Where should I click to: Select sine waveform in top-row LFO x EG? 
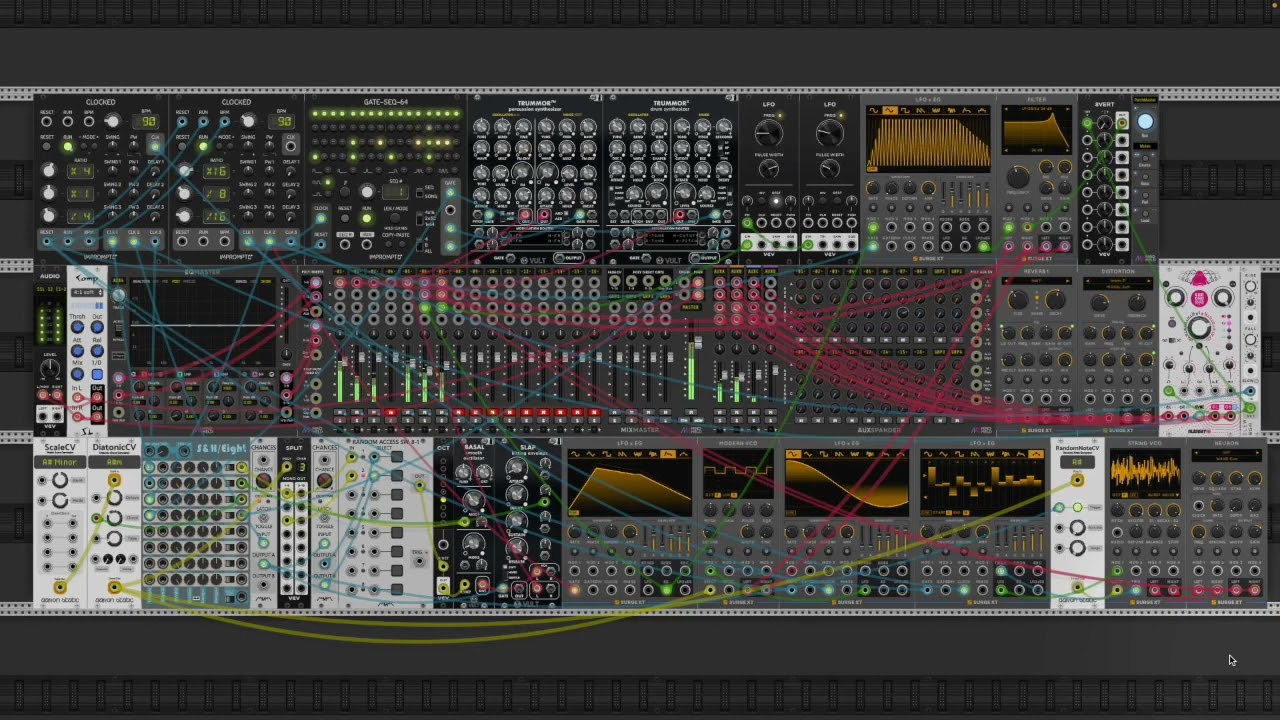coord(874,110)
